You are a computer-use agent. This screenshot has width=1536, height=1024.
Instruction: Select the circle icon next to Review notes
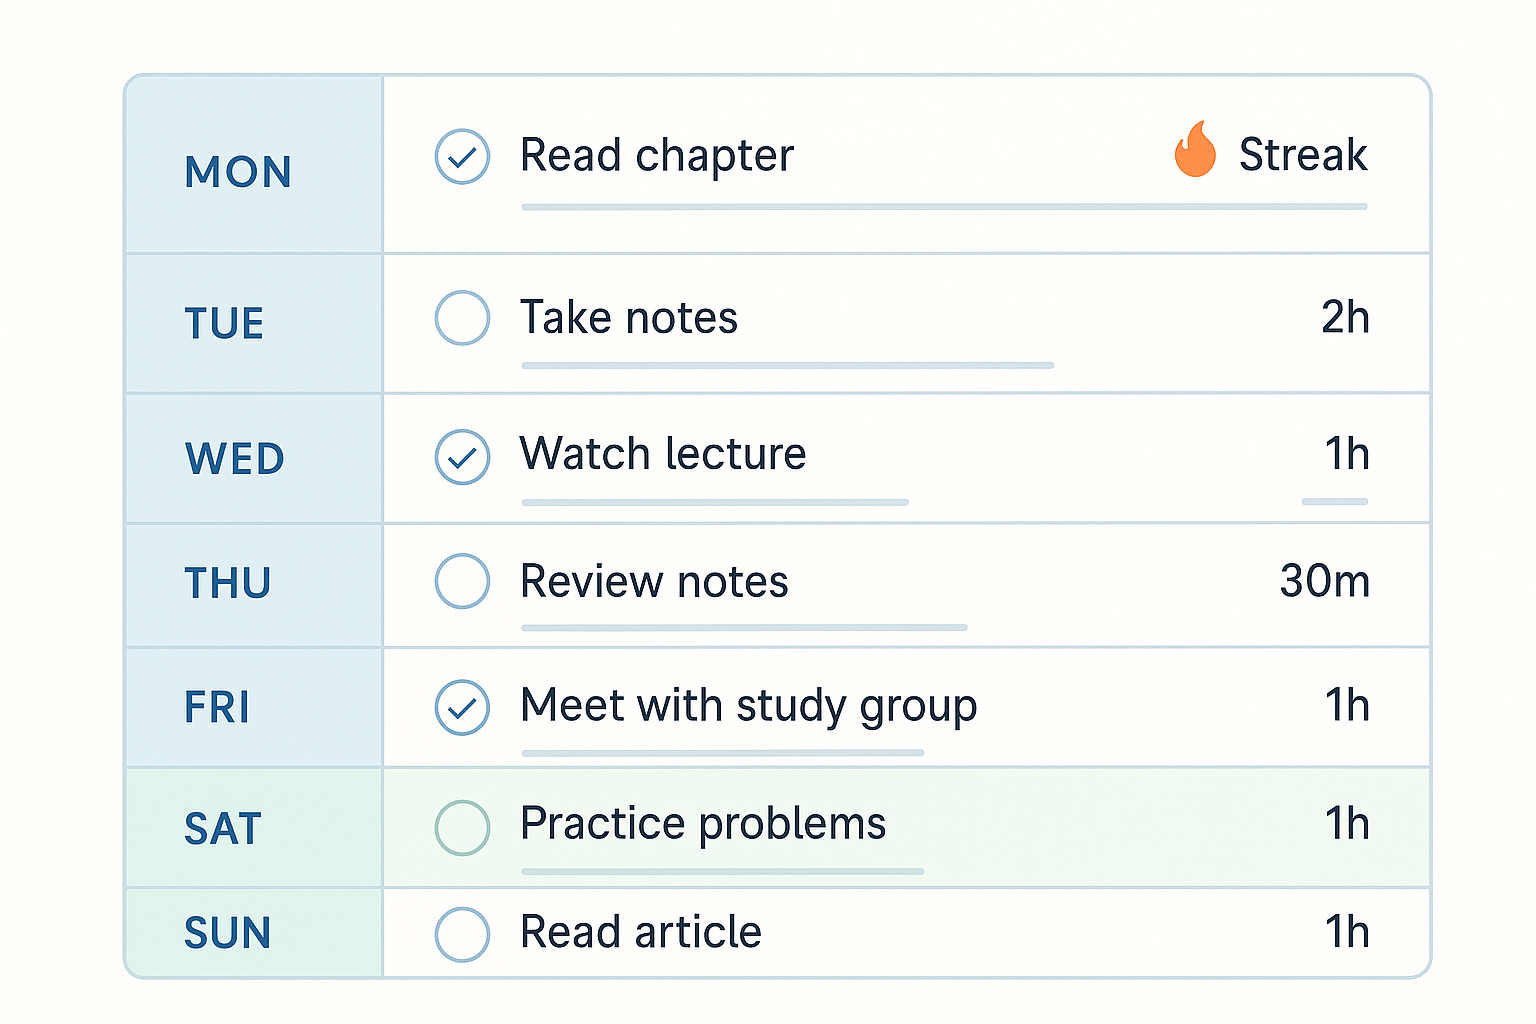(x=462, y=581)
